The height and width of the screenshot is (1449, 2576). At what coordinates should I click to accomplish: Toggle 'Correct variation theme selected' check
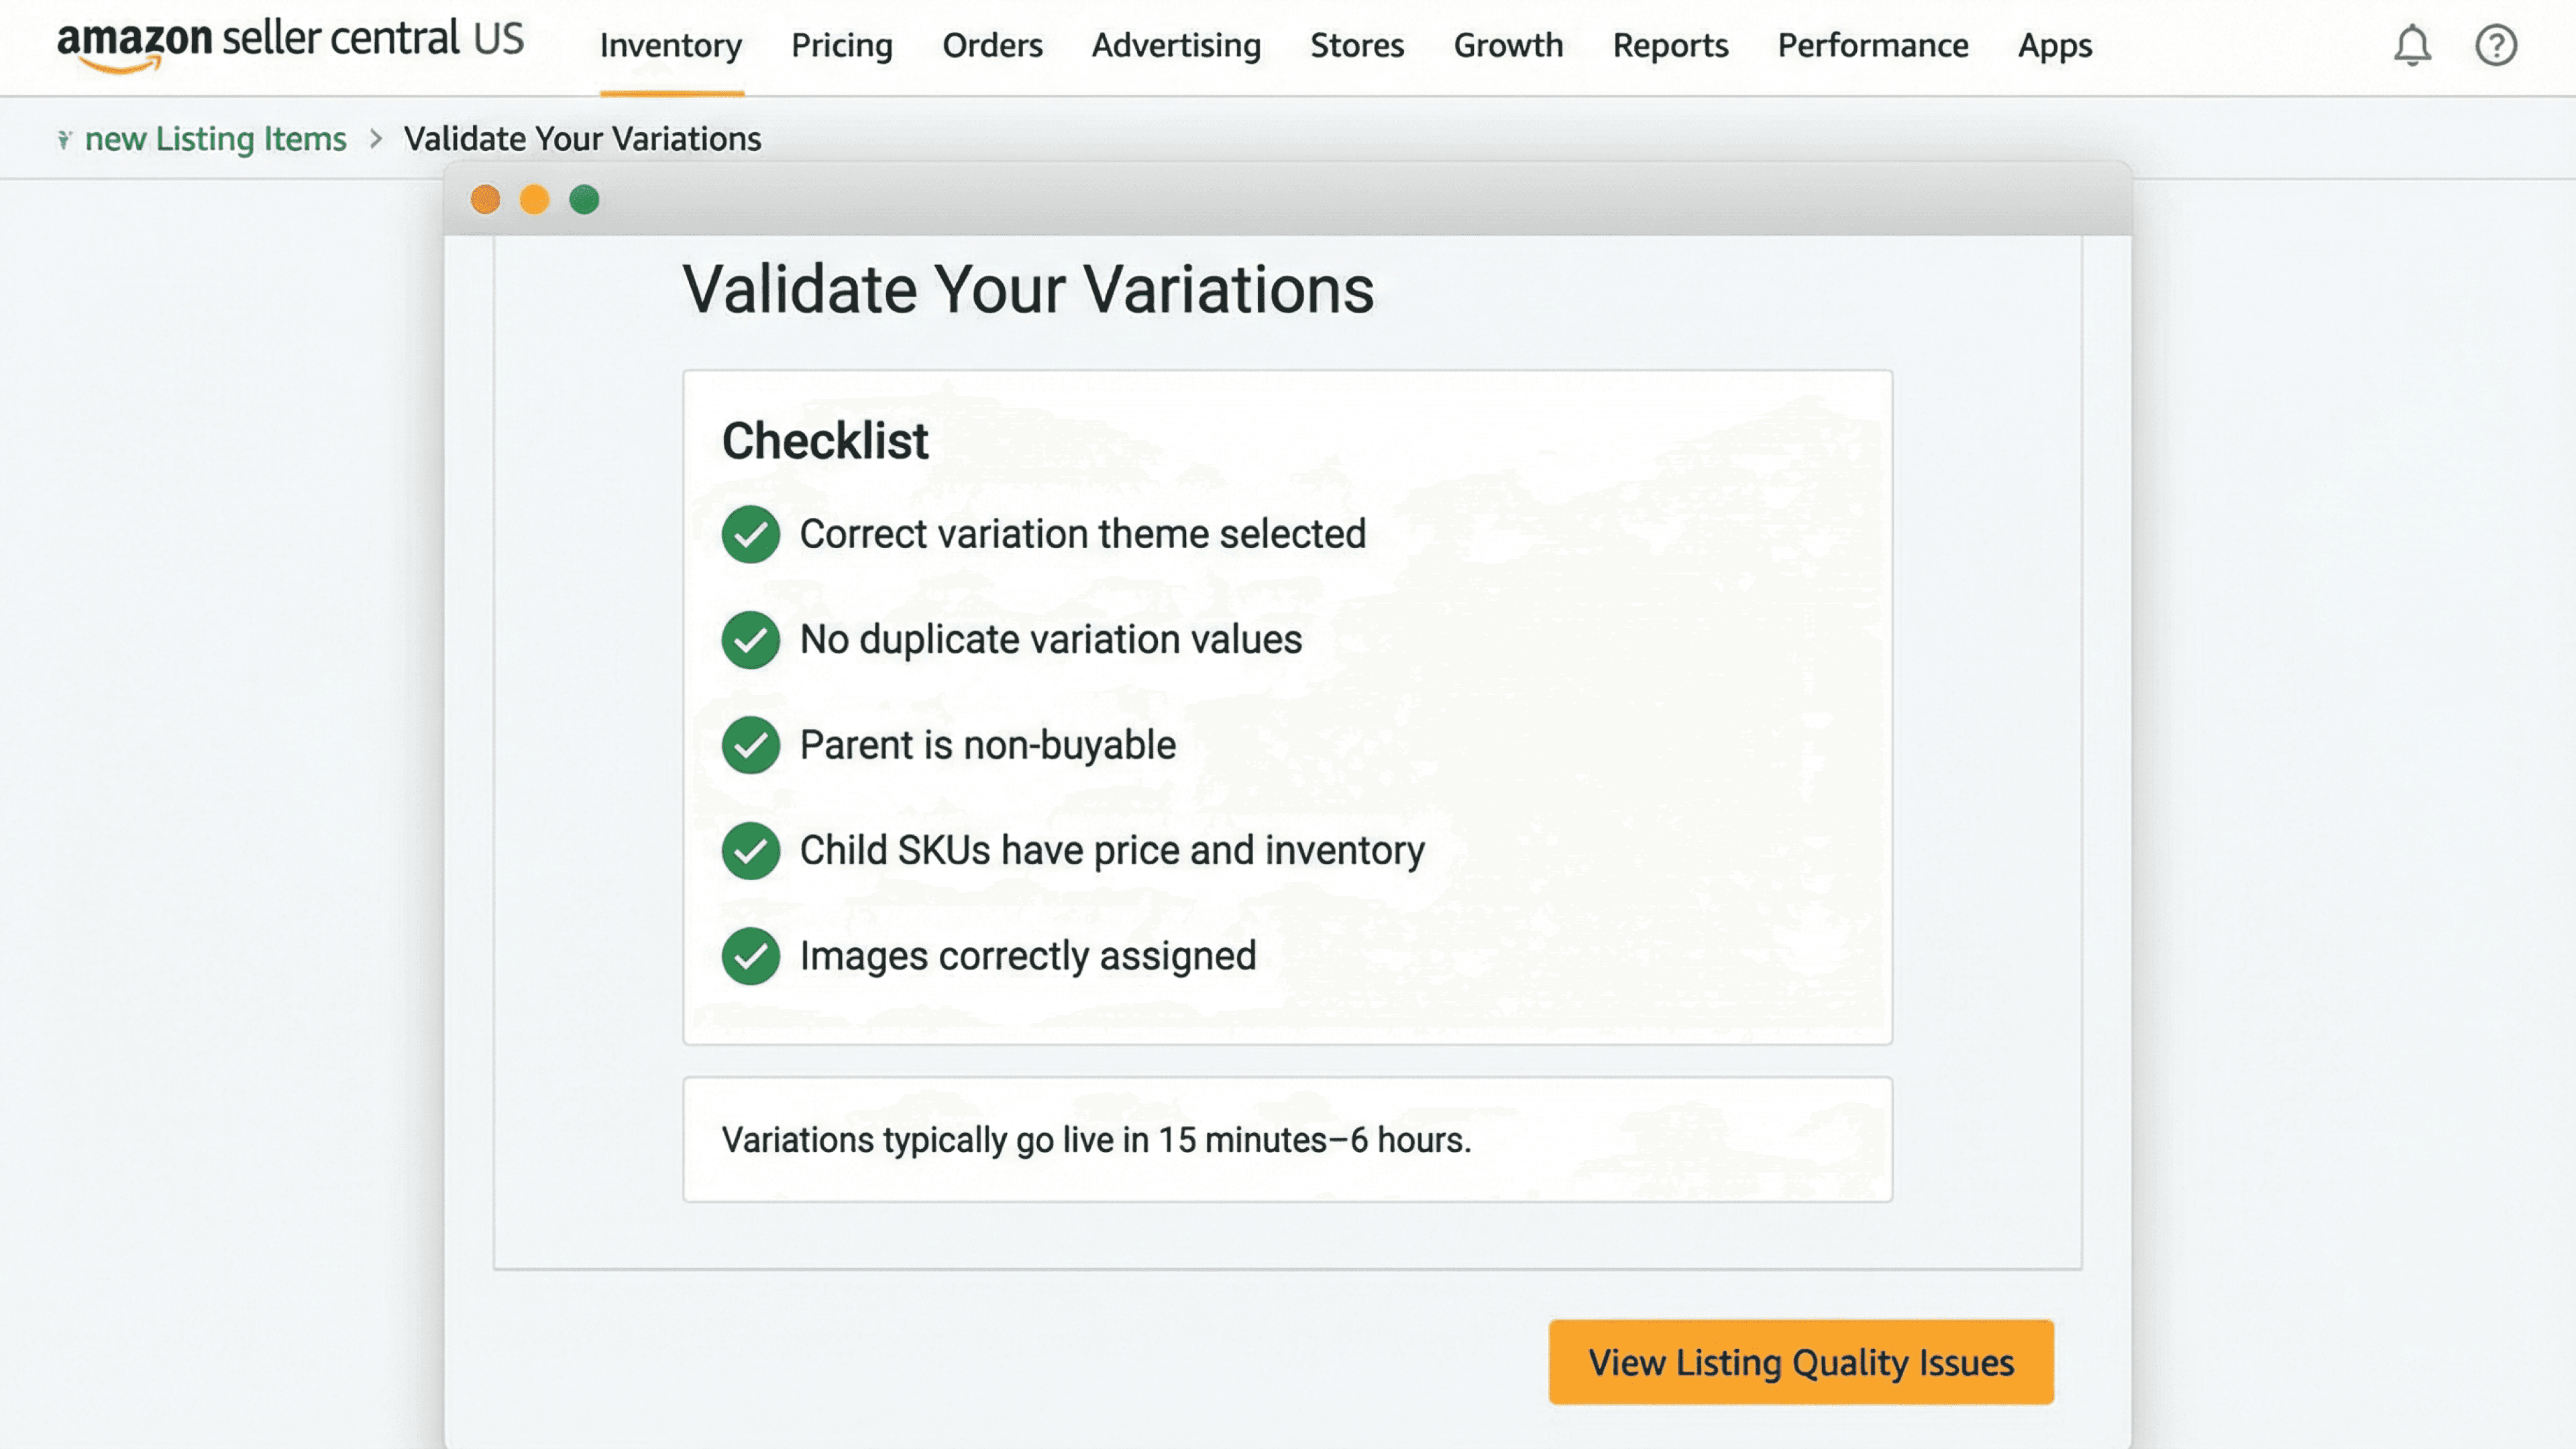coord(750,534)
